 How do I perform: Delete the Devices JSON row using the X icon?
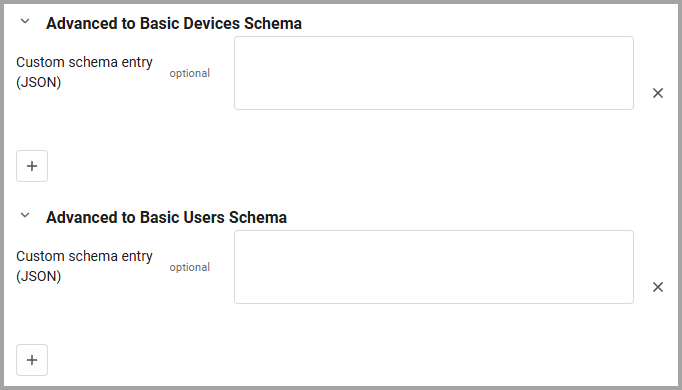pos(658,93)
